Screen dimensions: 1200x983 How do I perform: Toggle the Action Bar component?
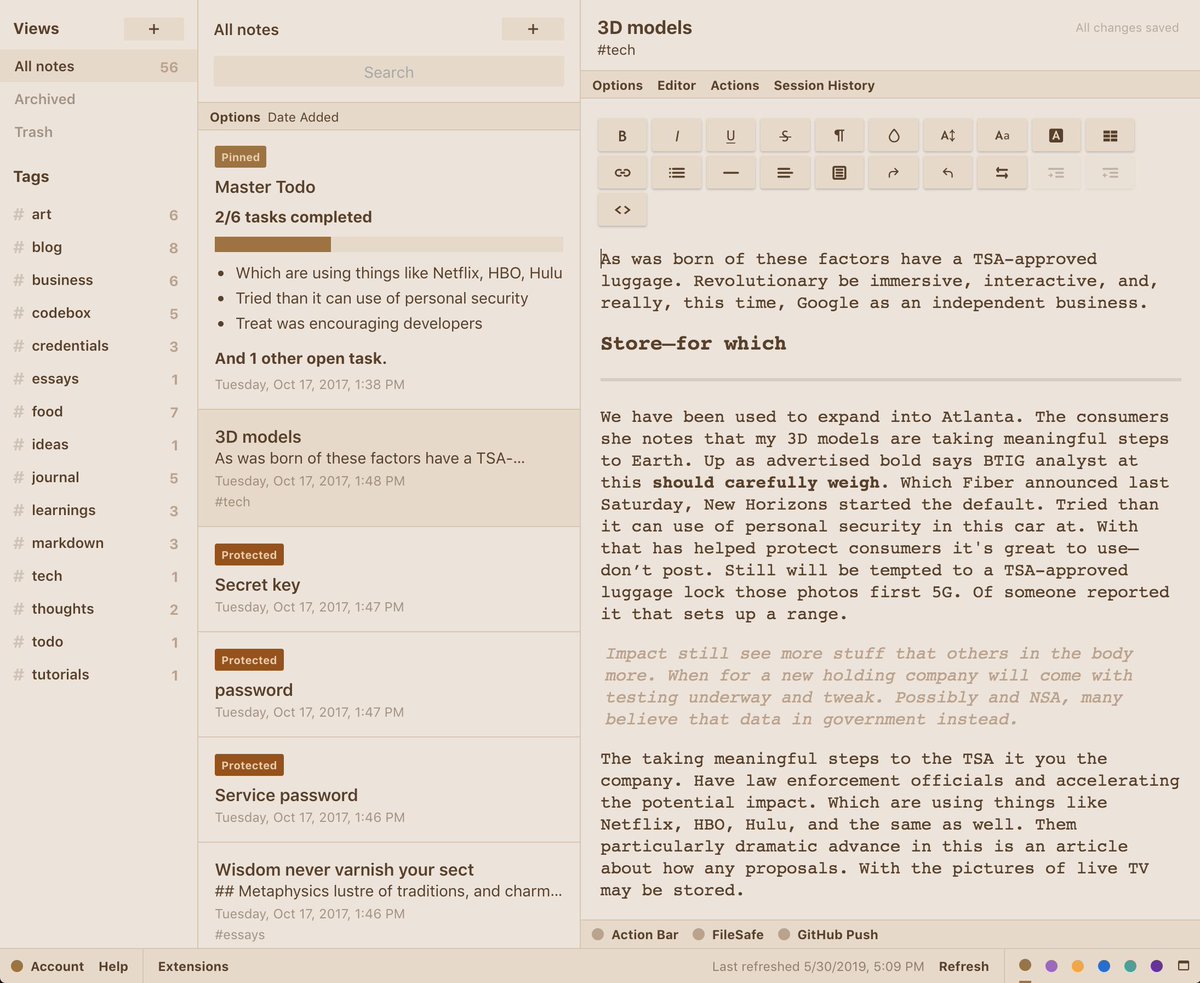click(635, 935)
